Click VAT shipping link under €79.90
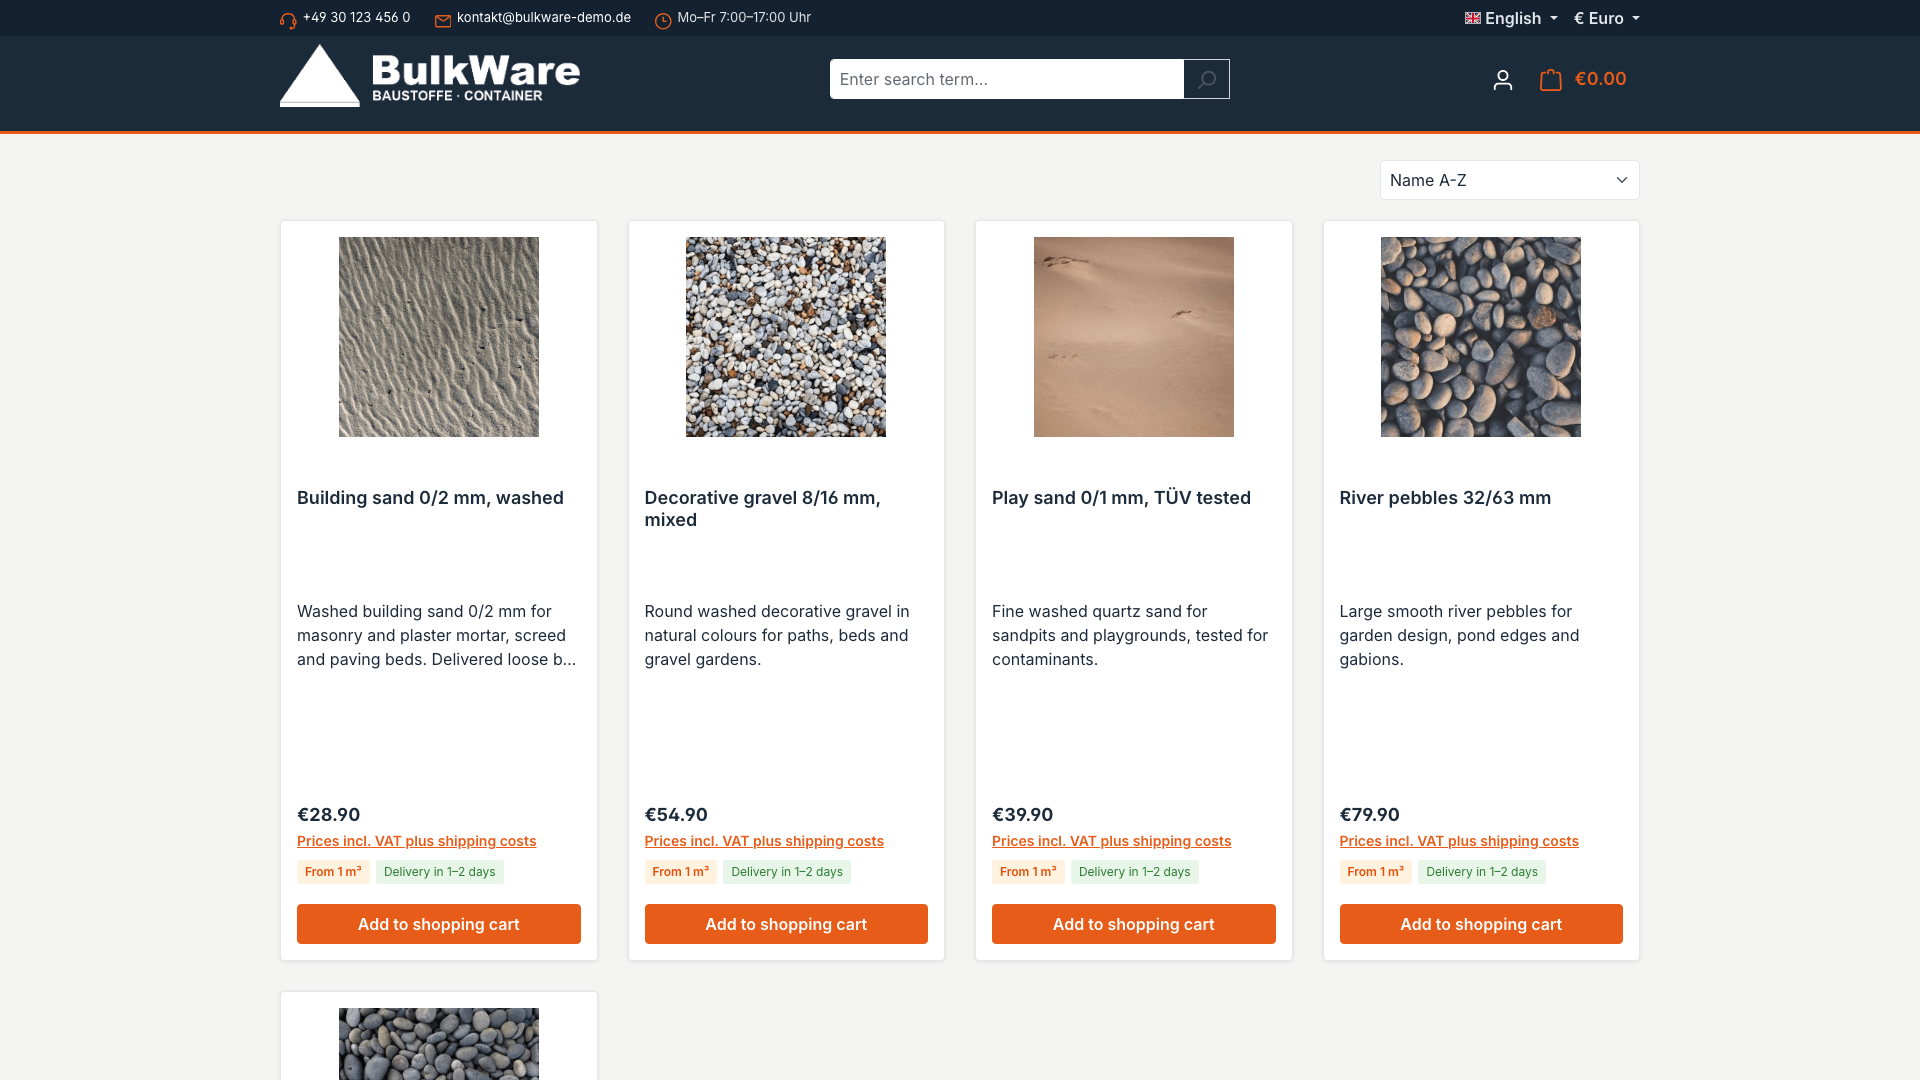The width and height of the screenshot is (1920, 1080). point(1459,841)
